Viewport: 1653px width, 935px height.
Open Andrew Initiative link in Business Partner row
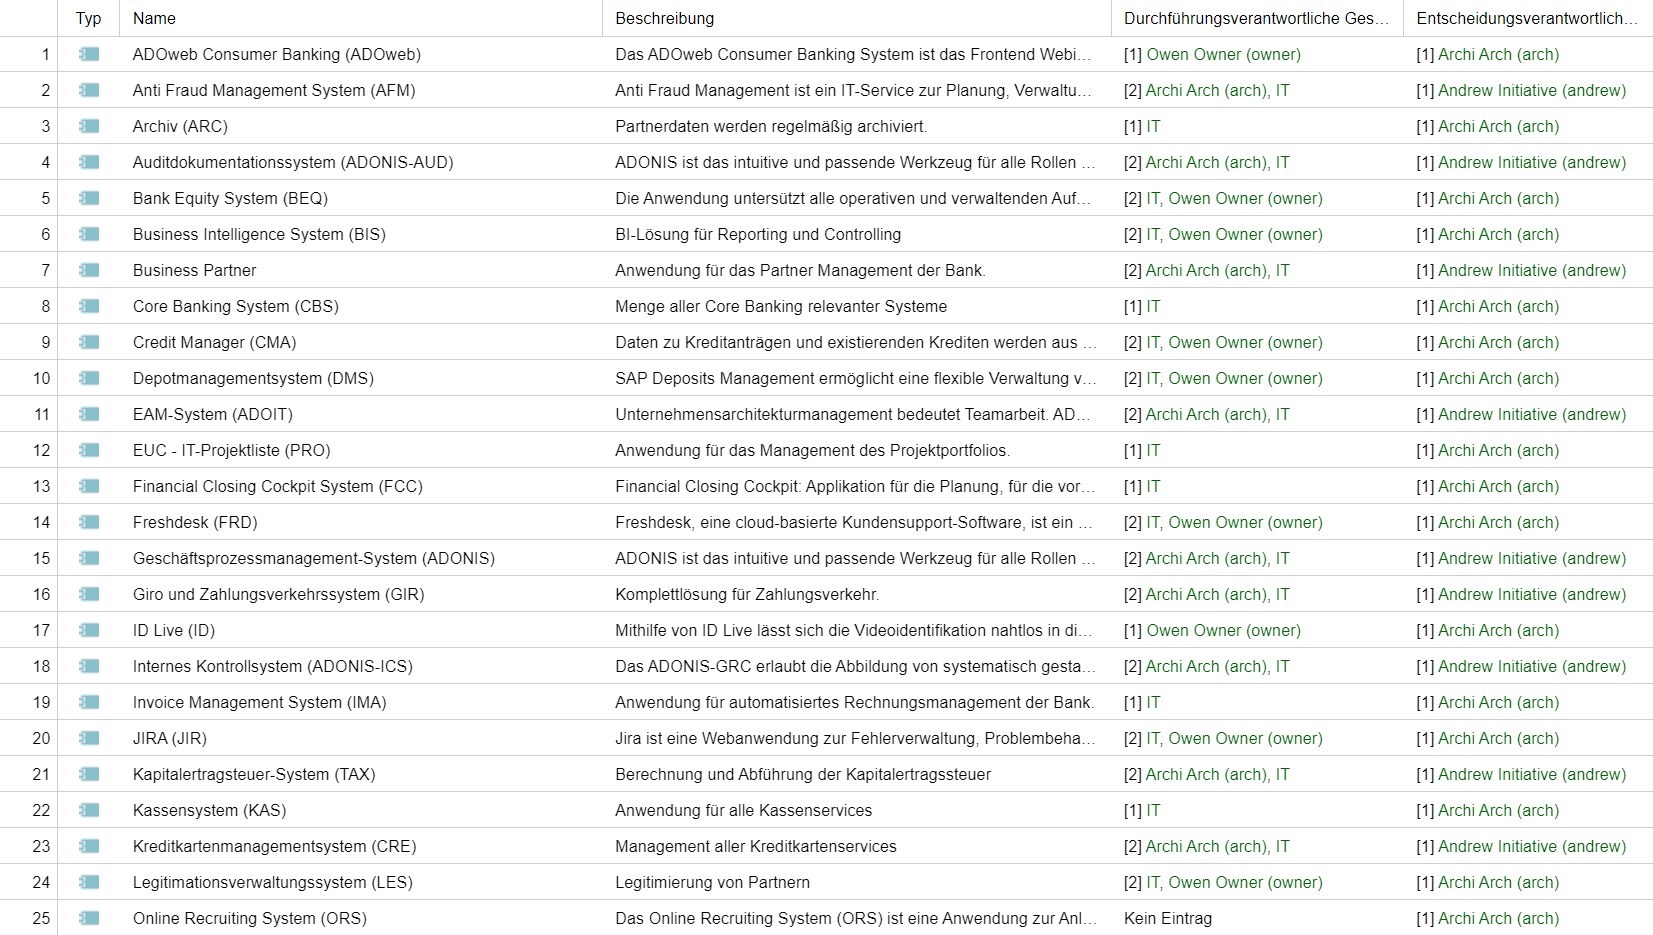(x=1532, y=270)
